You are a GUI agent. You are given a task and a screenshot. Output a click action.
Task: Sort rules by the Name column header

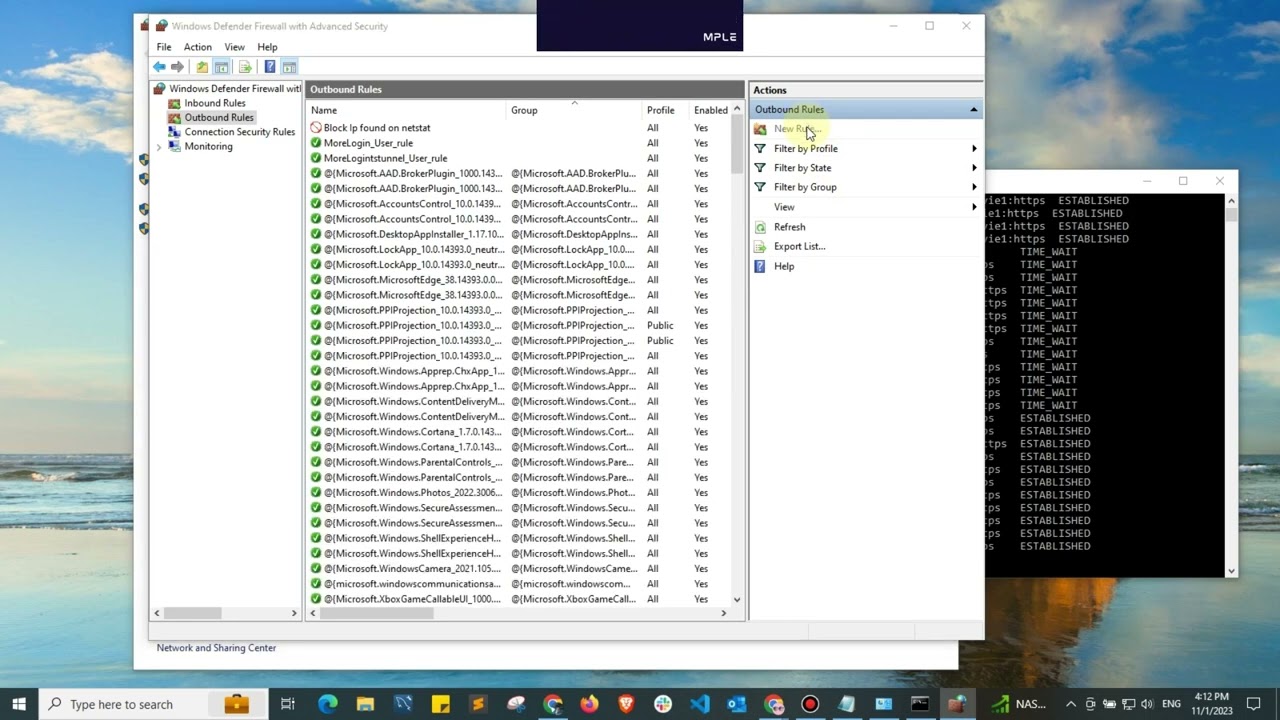[x=406, y=110]
